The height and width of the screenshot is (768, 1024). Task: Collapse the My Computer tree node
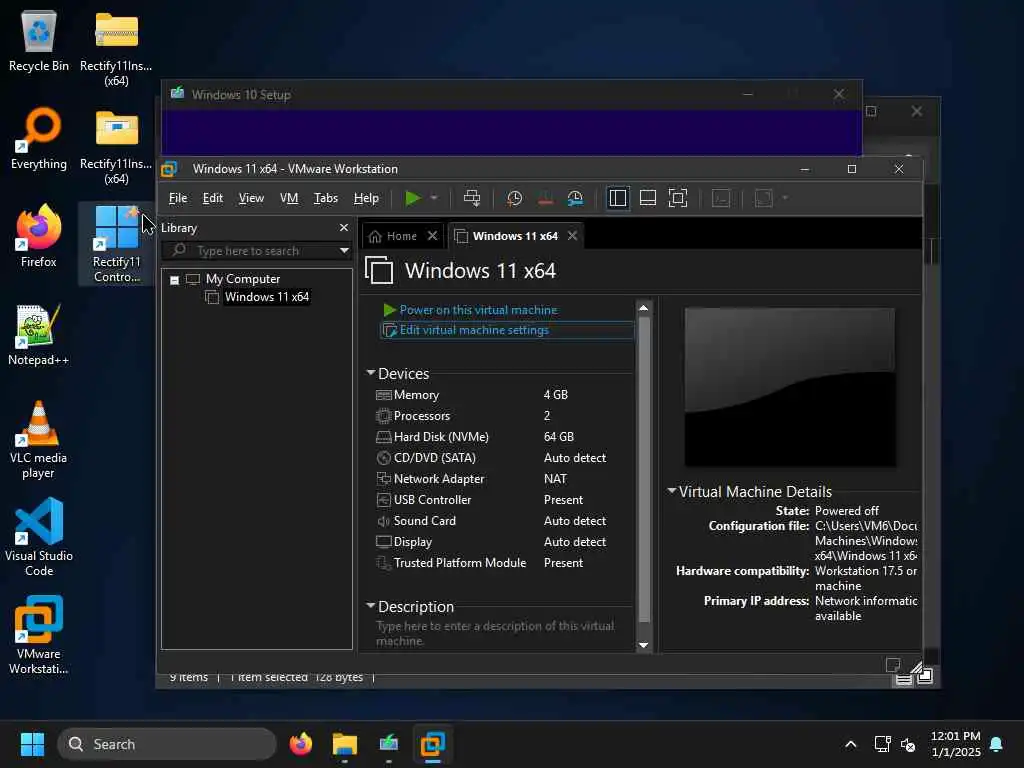(x=174, y=280)
